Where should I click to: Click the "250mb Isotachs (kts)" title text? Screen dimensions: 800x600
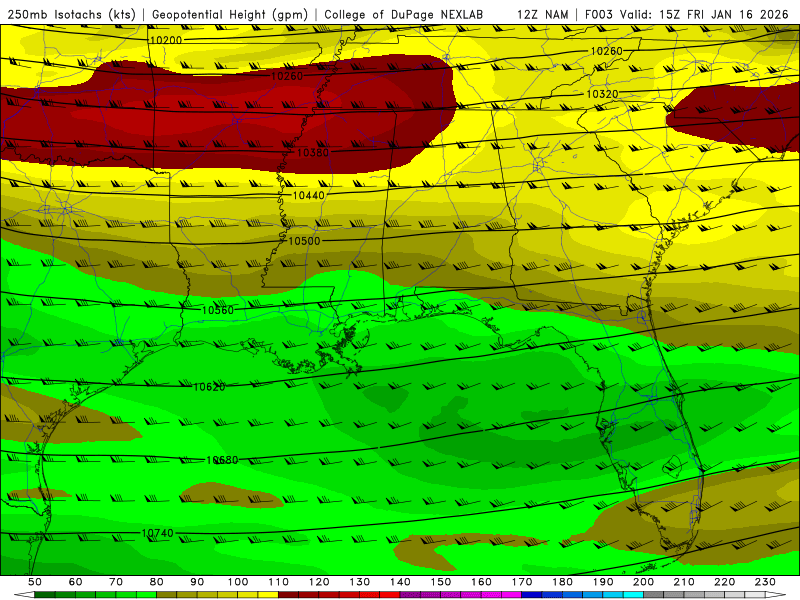pos(71,14)
